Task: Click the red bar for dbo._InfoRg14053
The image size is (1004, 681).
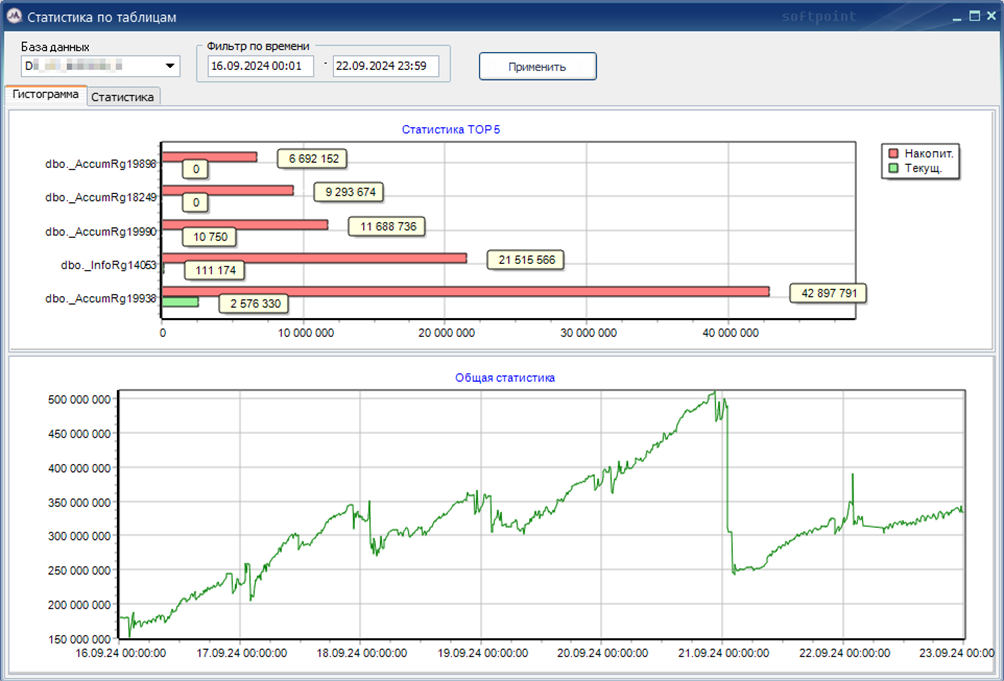Action: 314,258
